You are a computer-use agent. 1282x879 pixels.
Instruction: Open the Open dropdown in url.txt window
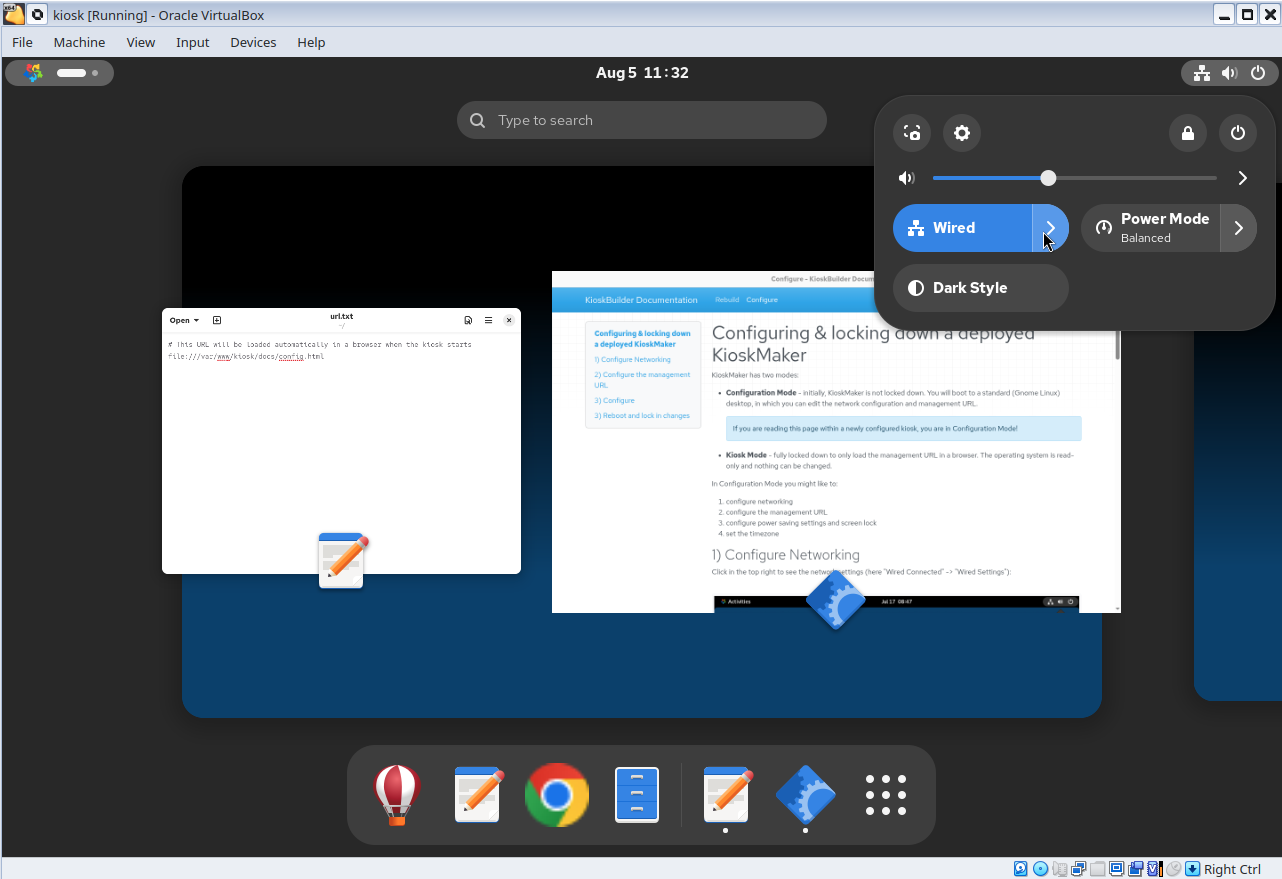click(x=184, y=320)
